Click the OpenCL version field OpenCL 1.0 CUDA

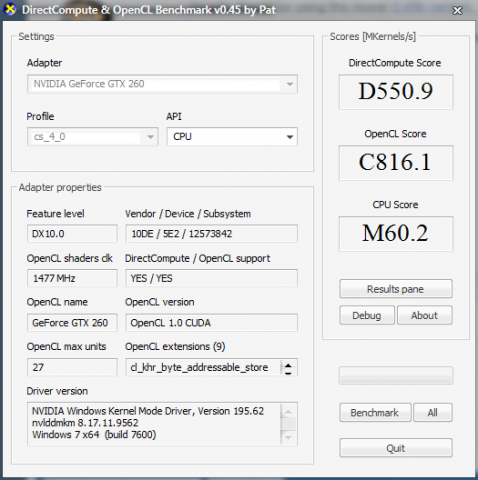pos(211,323)
